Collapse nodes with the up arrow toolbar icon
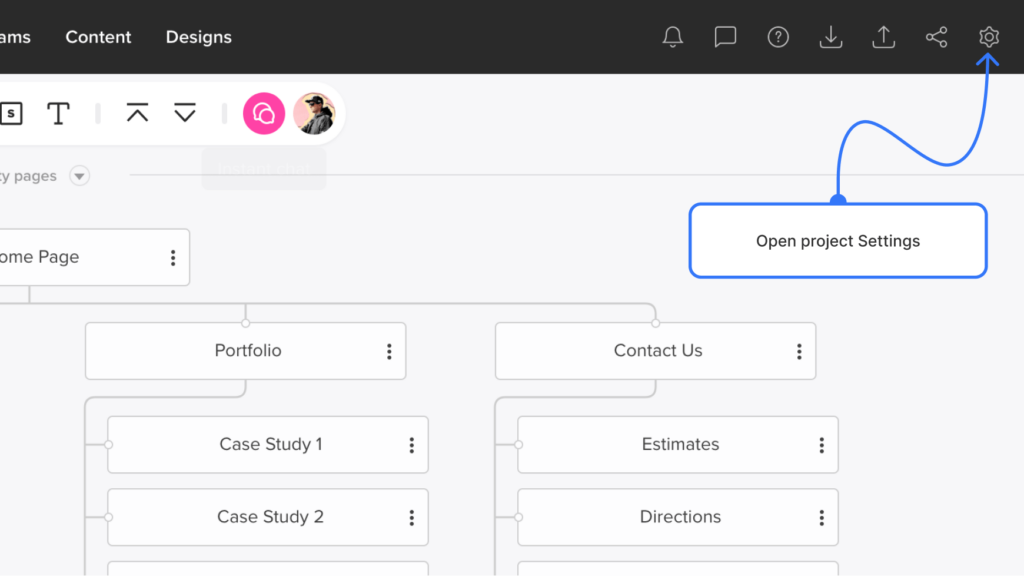1024x576 pixels. 138,113
